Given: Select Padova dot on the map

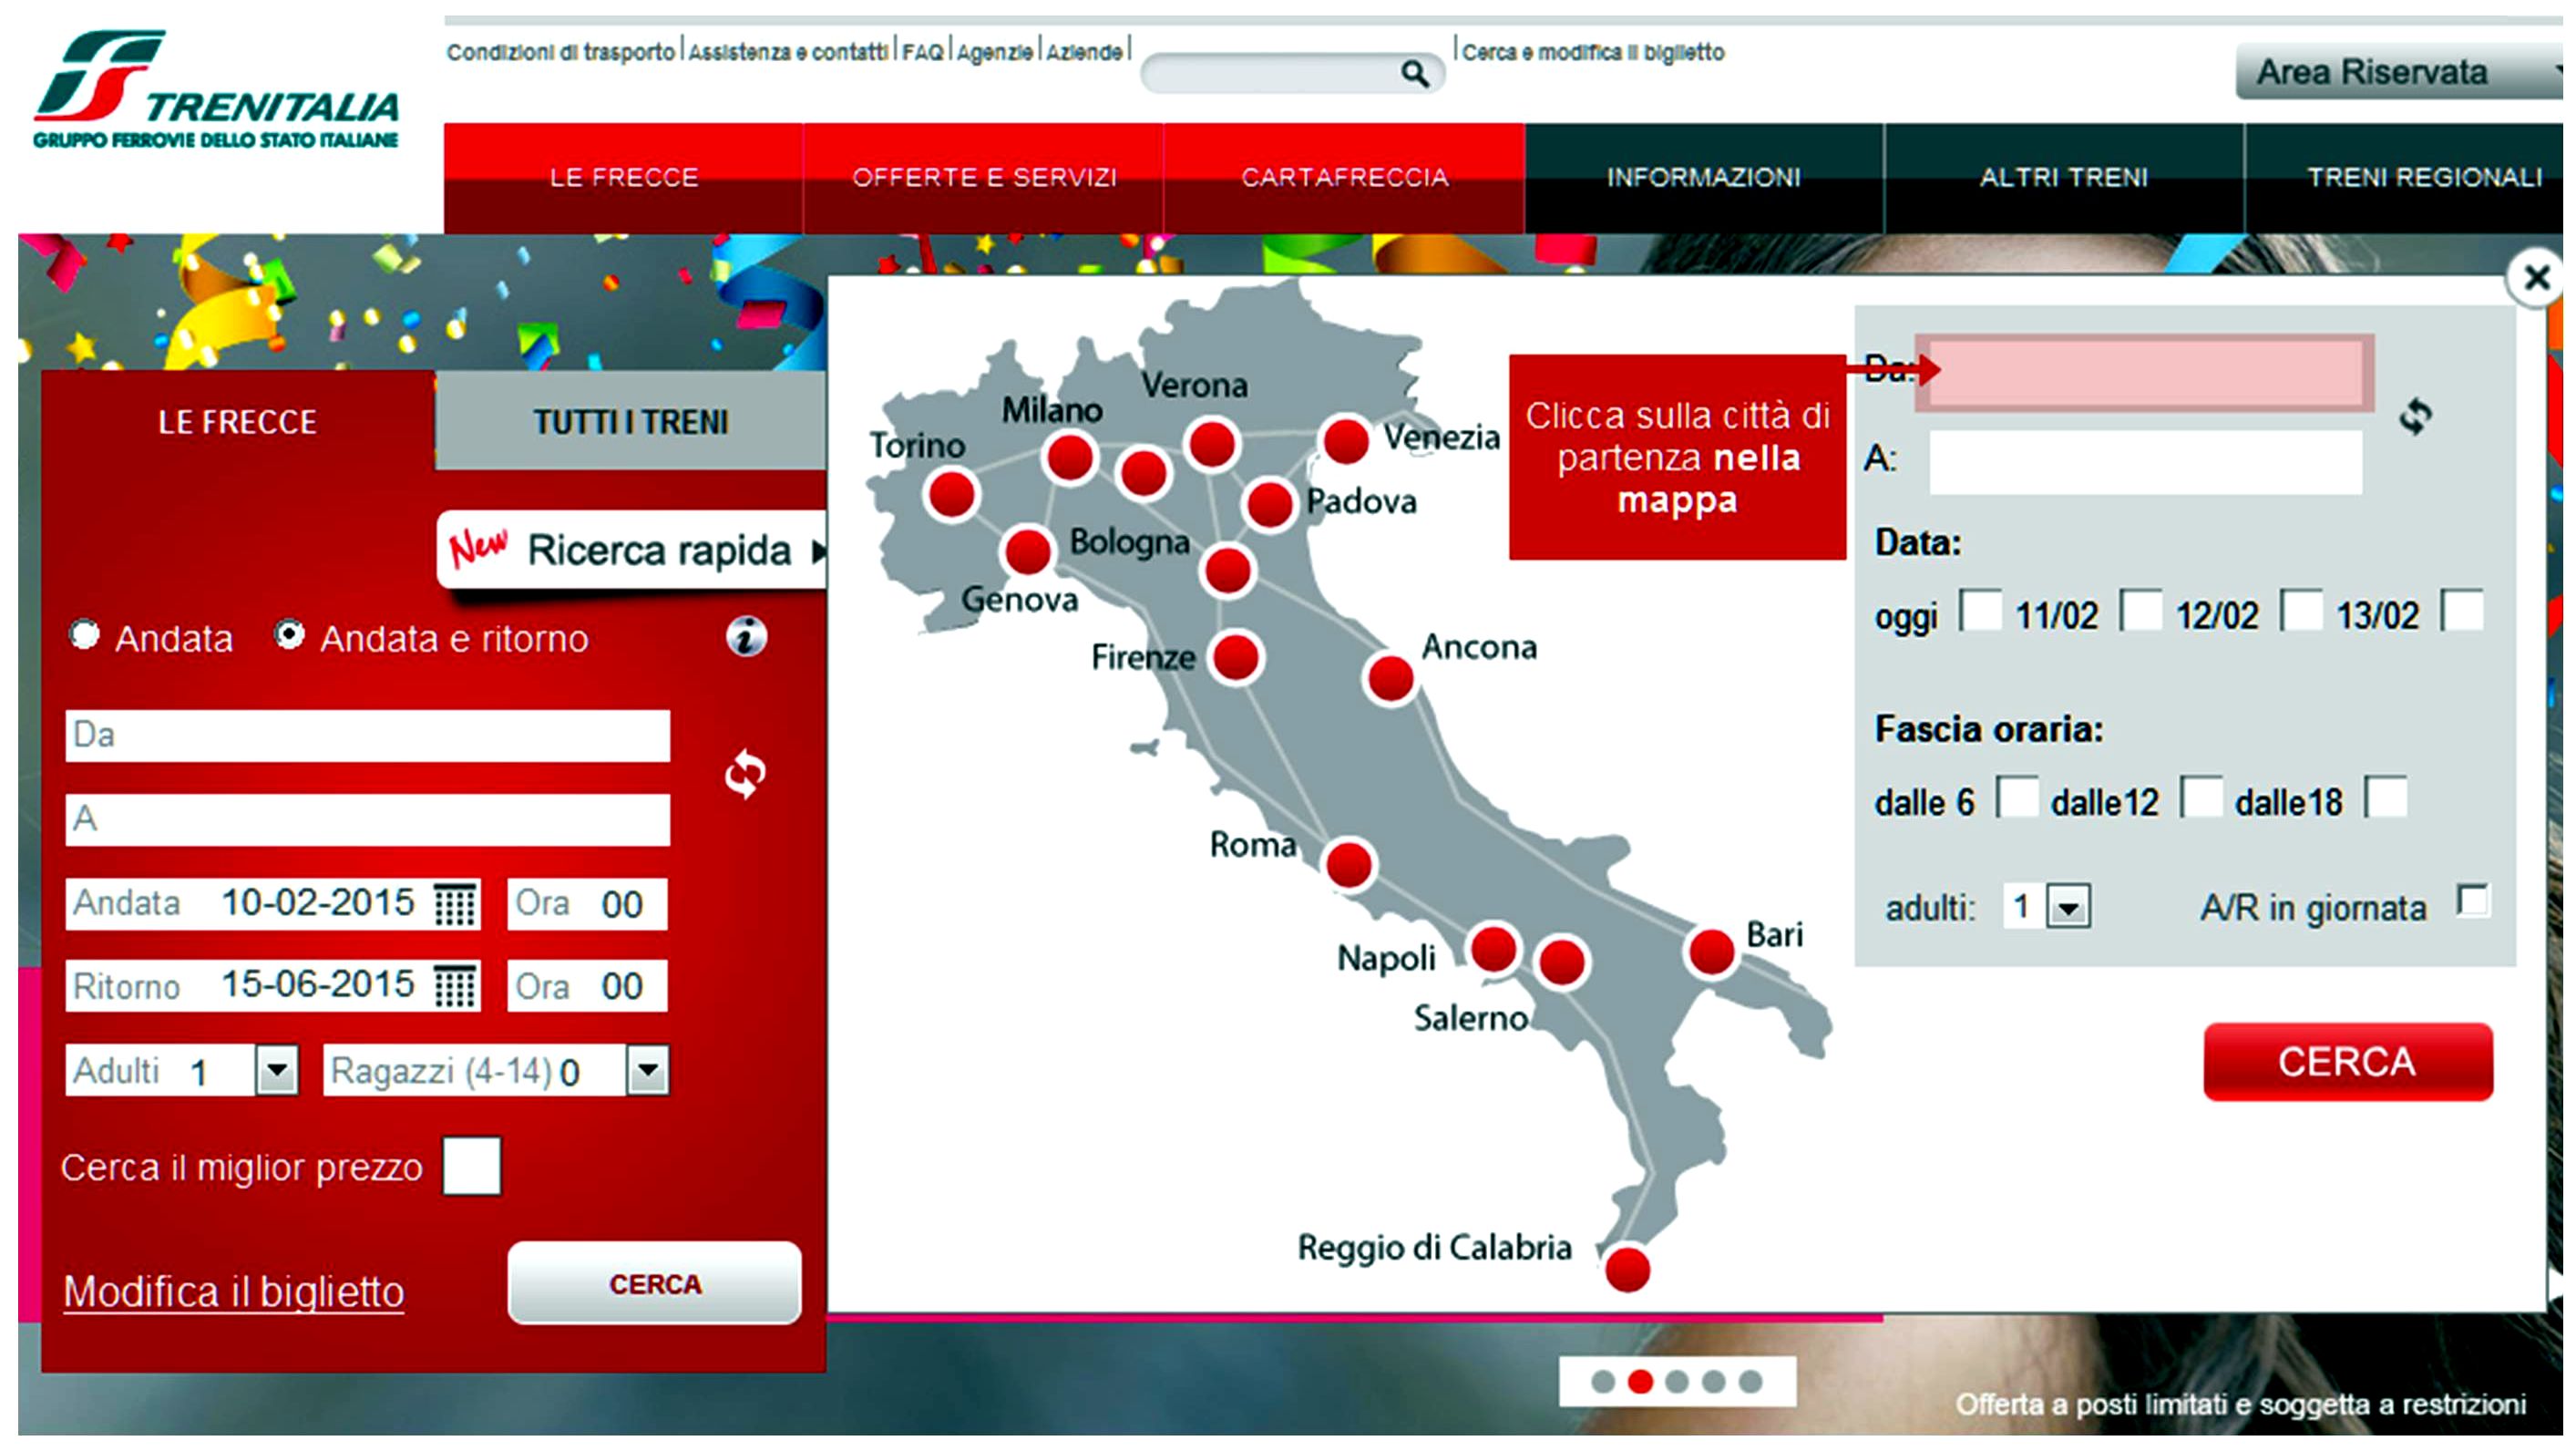Looking at the screenshot, I should 1269,504.
